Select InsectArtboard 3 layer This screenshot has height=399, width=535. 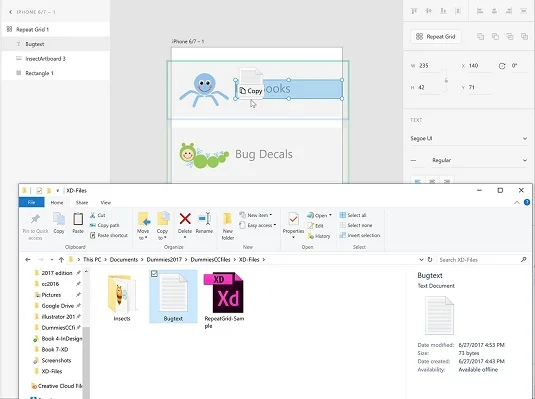55,59
